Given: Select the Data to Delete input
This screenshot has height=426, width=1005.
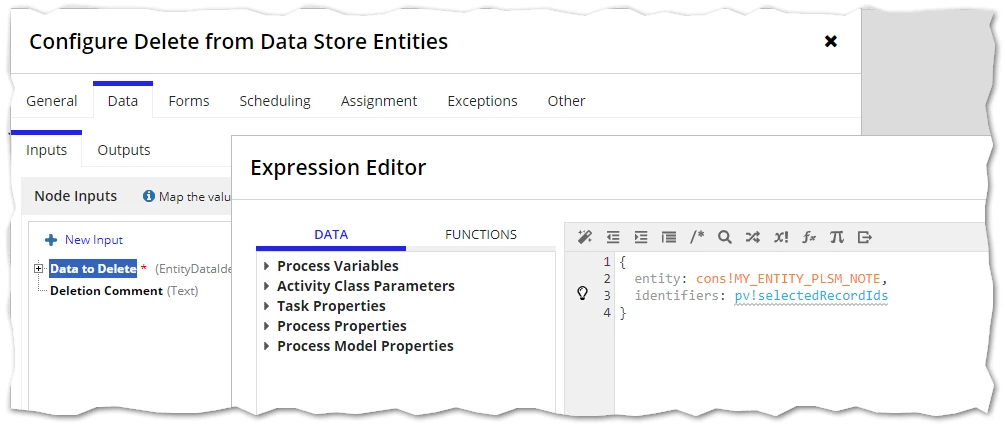Looking at the screenshot, I should (94, 269).
